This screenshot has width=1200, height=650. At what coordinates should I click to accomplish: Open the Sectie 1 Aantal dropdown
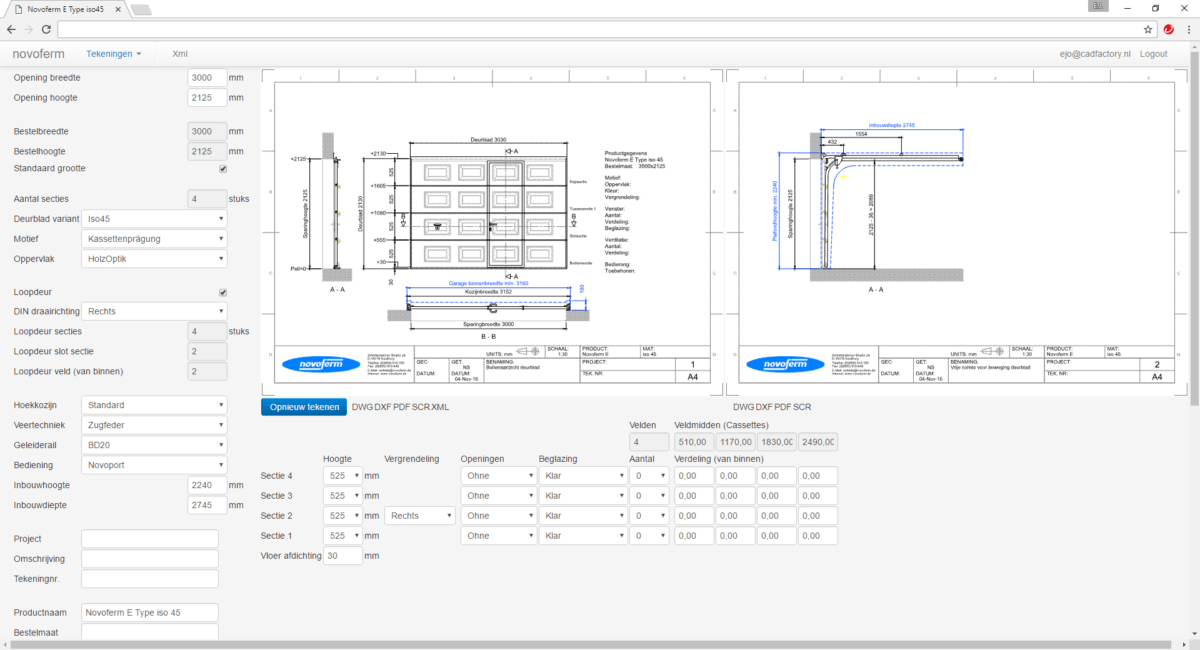point(649,536)
